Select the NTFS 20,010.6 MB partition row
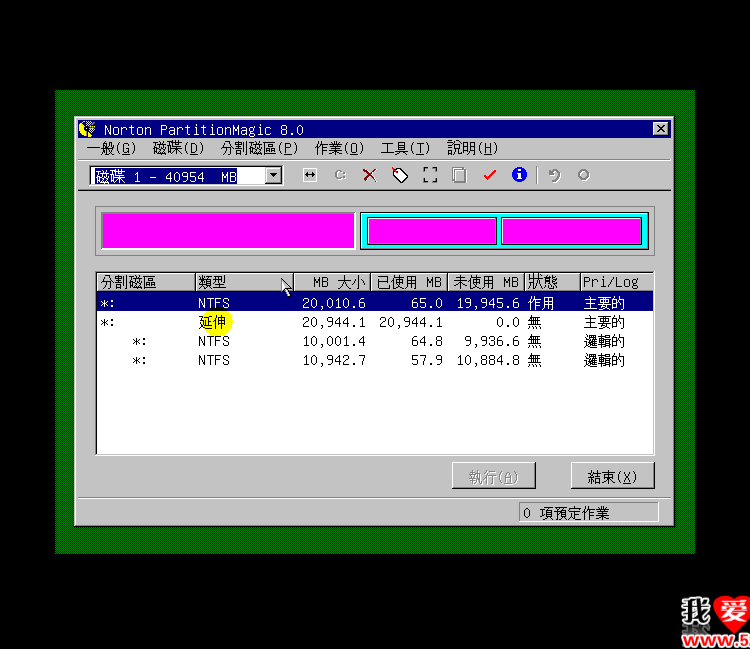Image resolution: width=750 pixels, height=649 pixels. click(375, 303)
